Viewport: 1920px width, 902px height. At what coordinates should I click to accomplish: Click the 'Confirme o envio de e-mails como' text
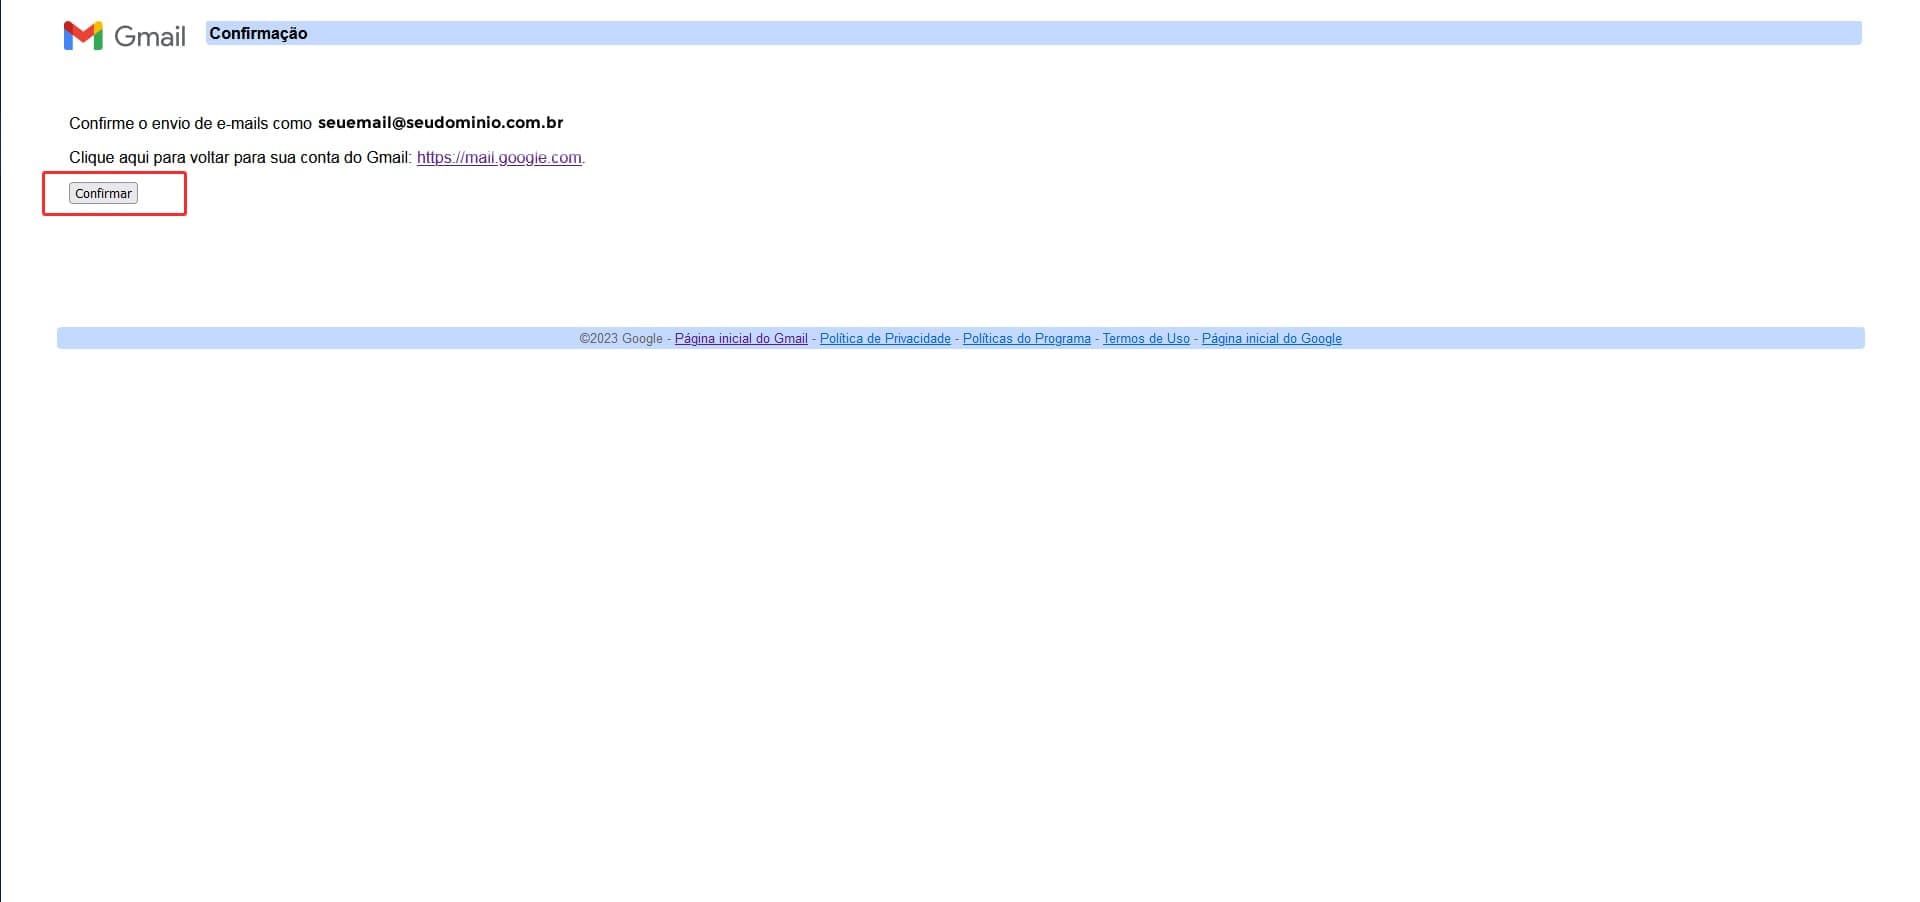(190, 124)
